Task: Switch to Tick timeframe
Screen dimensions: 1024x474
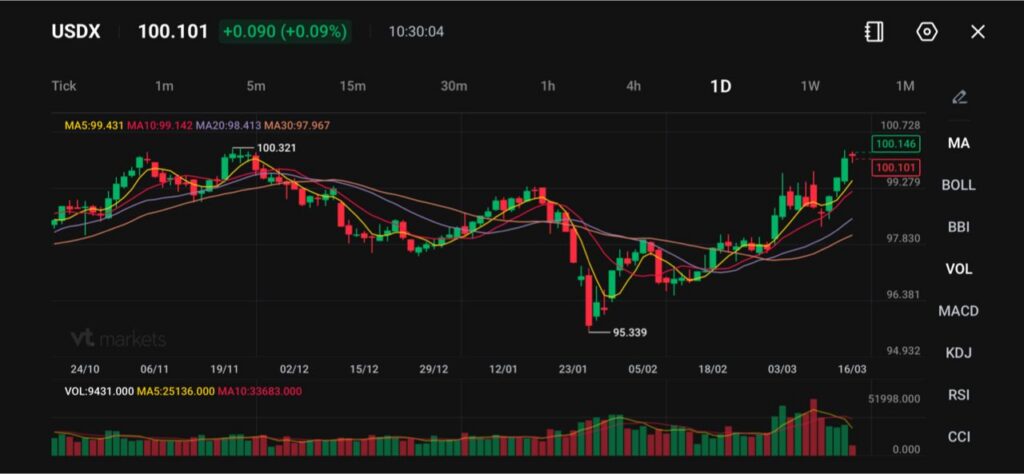Action: [x=64, y=86]
